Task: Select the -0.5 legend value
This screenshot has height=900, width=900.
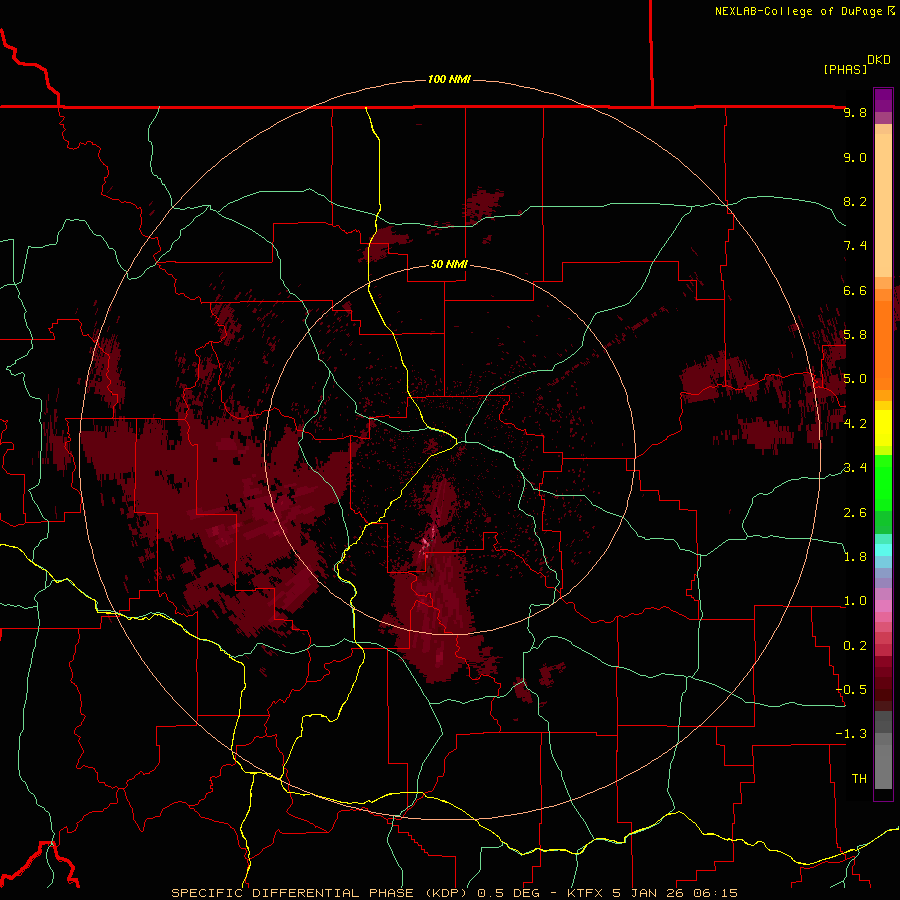Action: [x=851, y=690]
